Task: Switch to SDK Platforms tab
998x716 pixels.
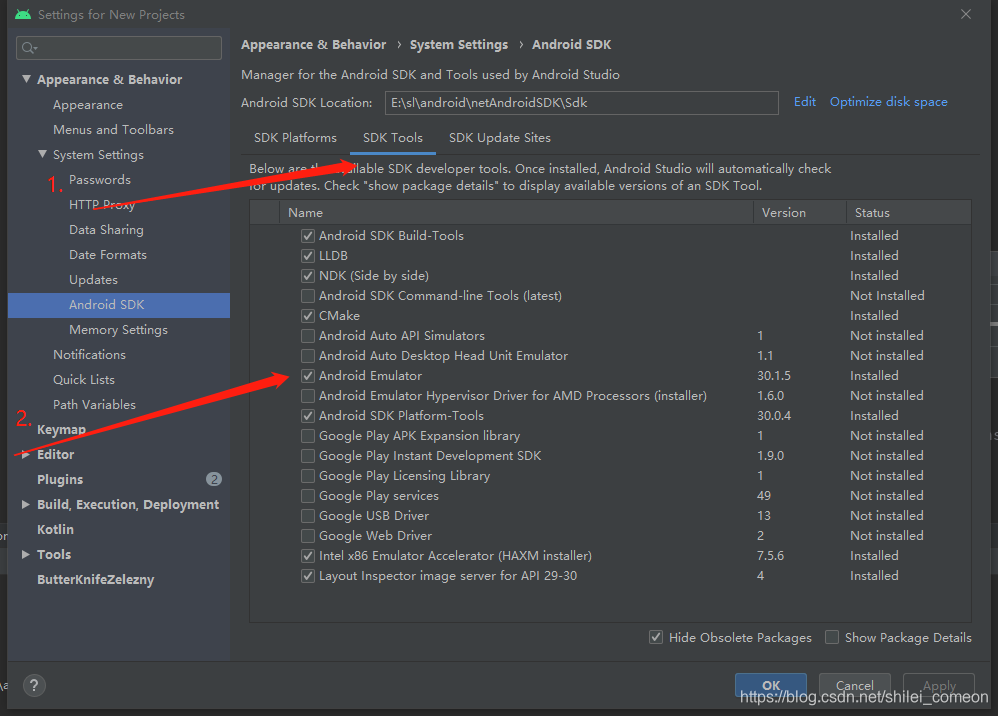Action: click(x=295, y=138)
